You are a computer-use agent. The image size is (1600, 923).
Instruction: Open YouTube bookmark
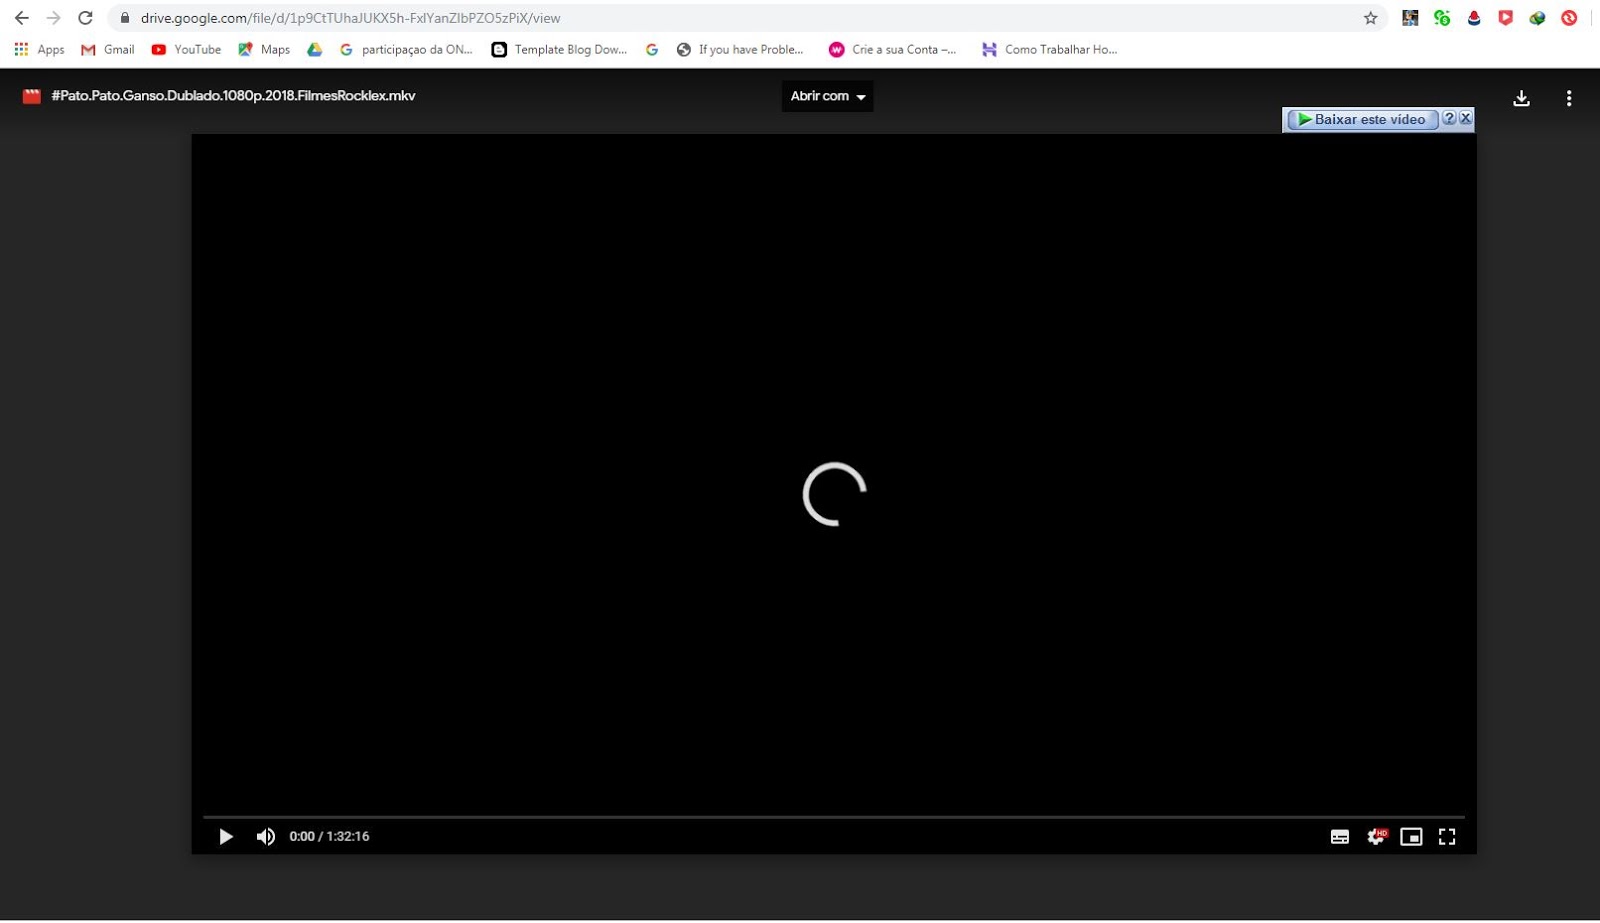[186, 49]
